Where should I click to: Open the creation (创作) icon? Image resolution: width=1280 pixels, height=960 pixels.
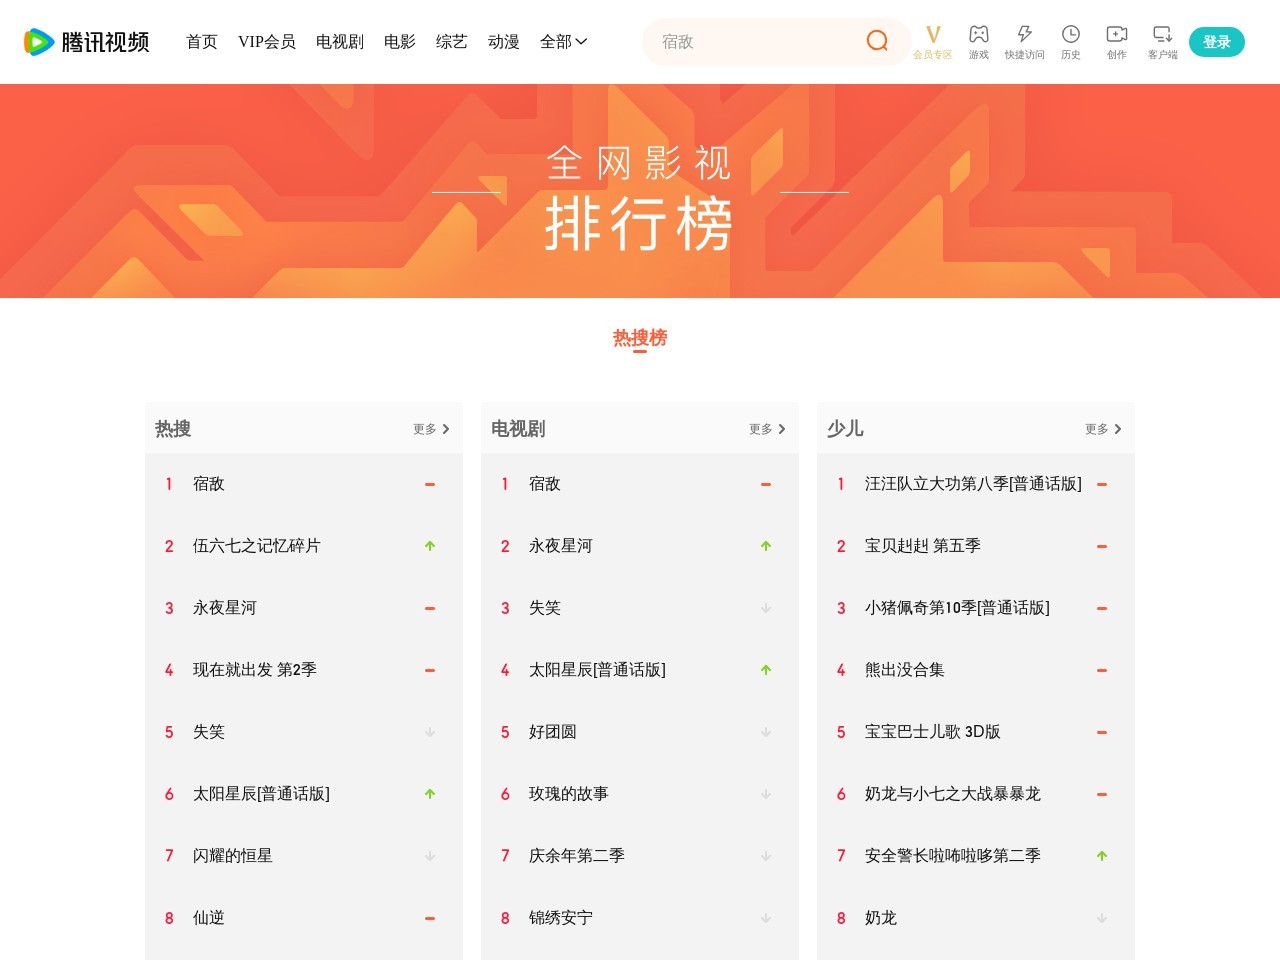[1116, 42]
